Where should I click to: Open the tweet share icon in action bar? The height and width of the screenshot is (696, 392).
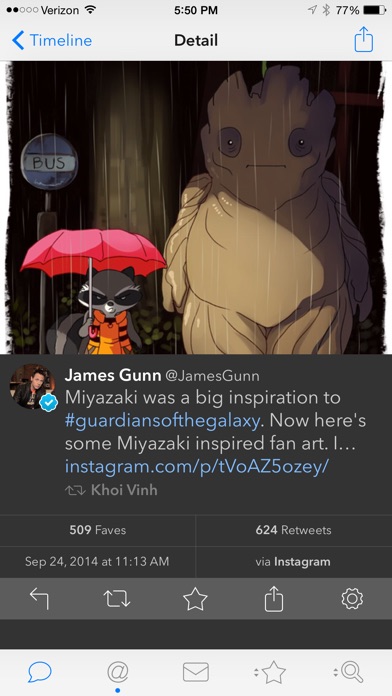click(x=273, y=599)
